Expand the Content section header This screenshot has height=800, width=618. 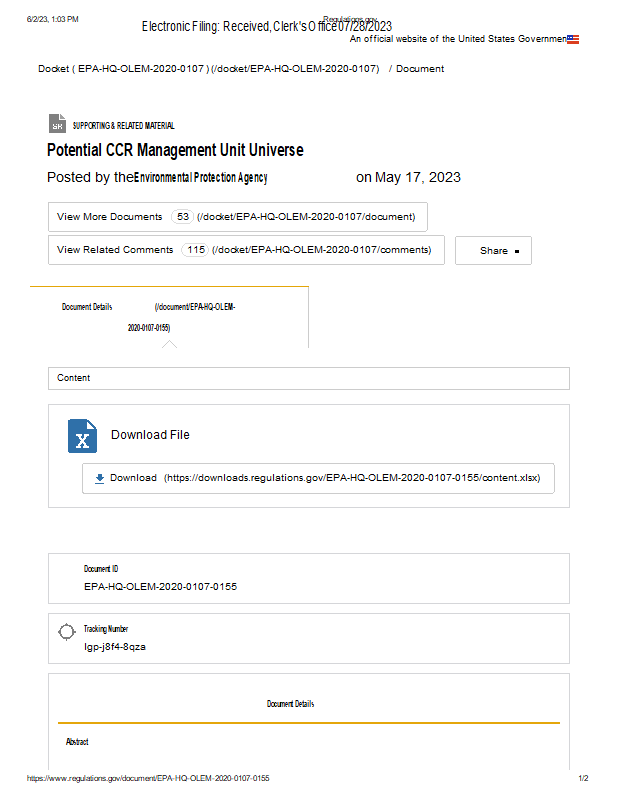pos(308,378)
